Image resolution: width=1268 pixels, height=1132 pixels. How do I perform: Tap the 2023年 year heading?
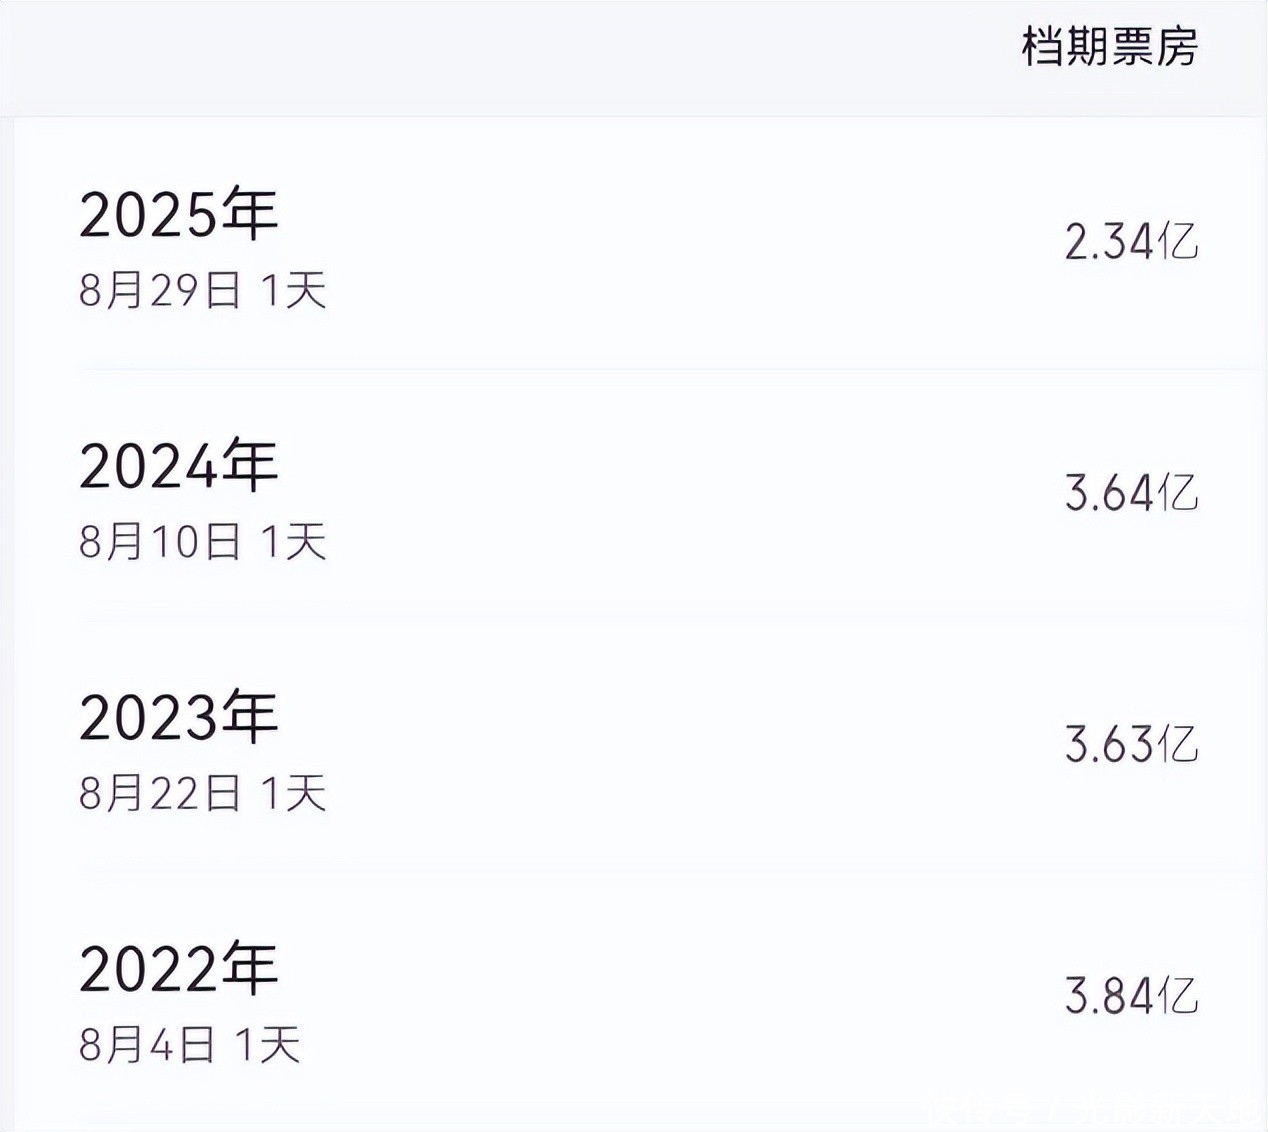[178, 717]
